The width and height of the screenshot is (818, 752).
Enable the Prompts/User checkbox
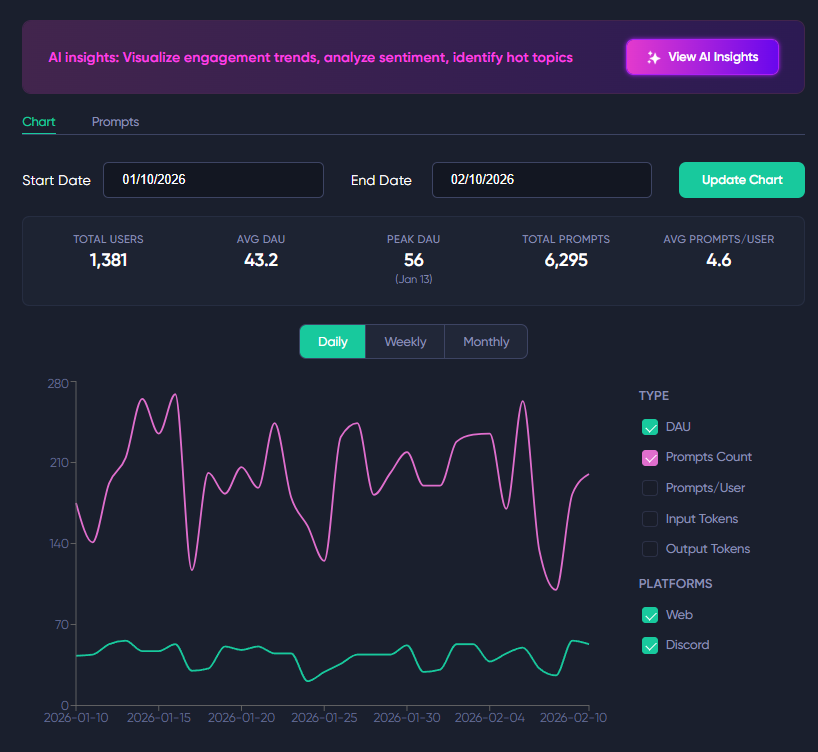click(650, 488)
